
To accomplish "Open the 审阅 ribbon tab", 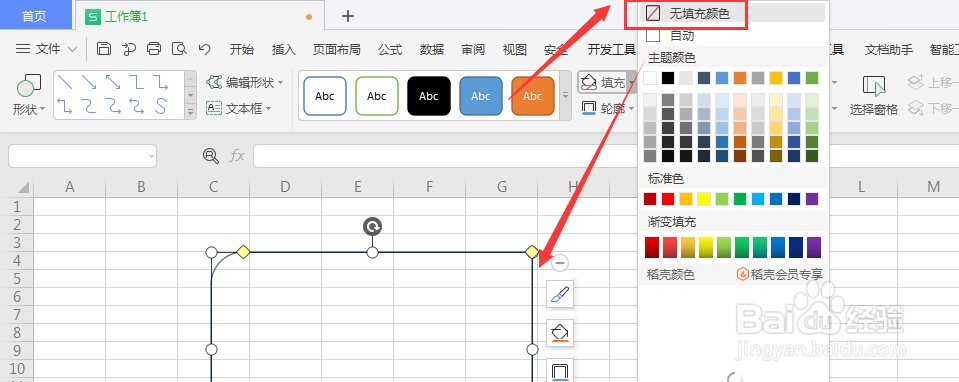I will (473, 50).
